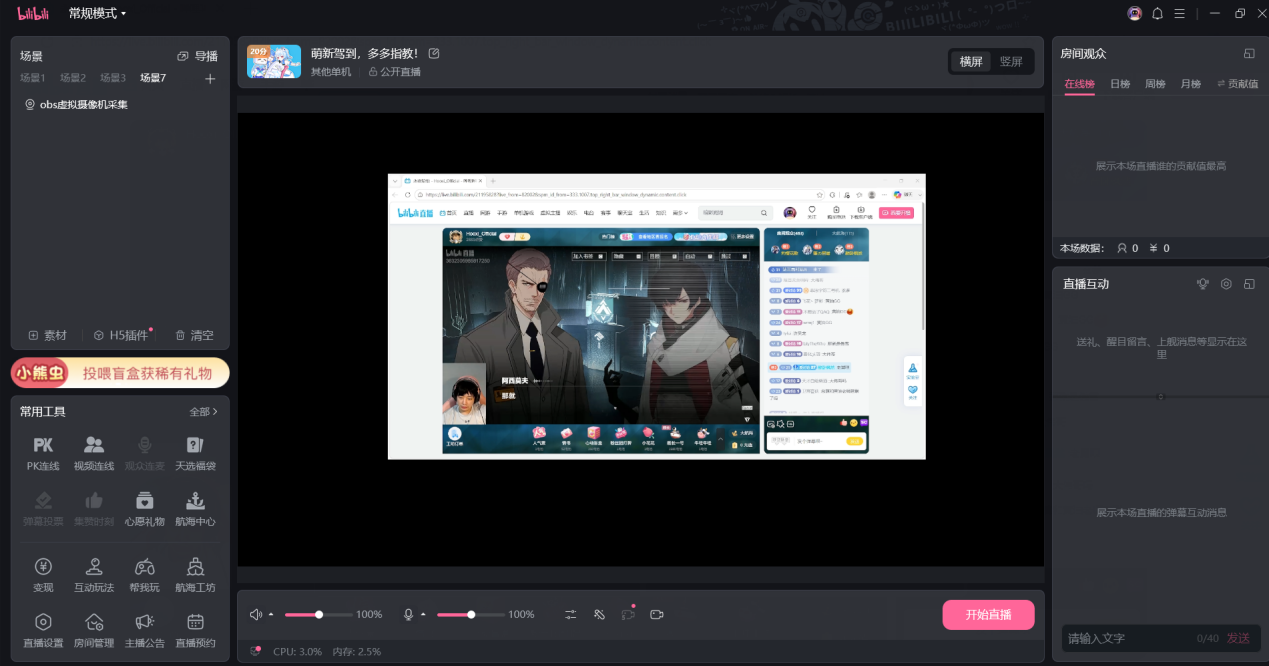
Task: Open 房间管理 room management
Action: coord(94,630)
